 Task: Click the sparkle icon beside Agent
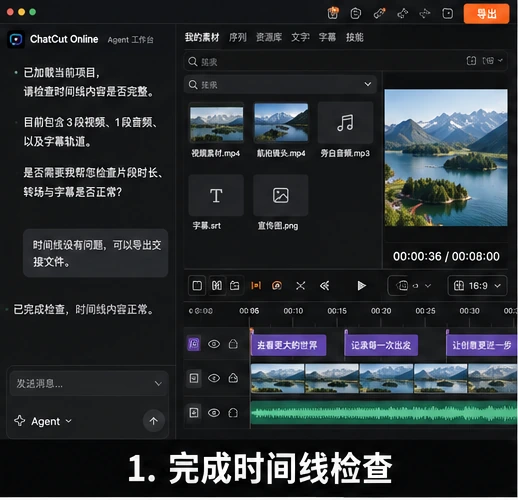point(19,421)
